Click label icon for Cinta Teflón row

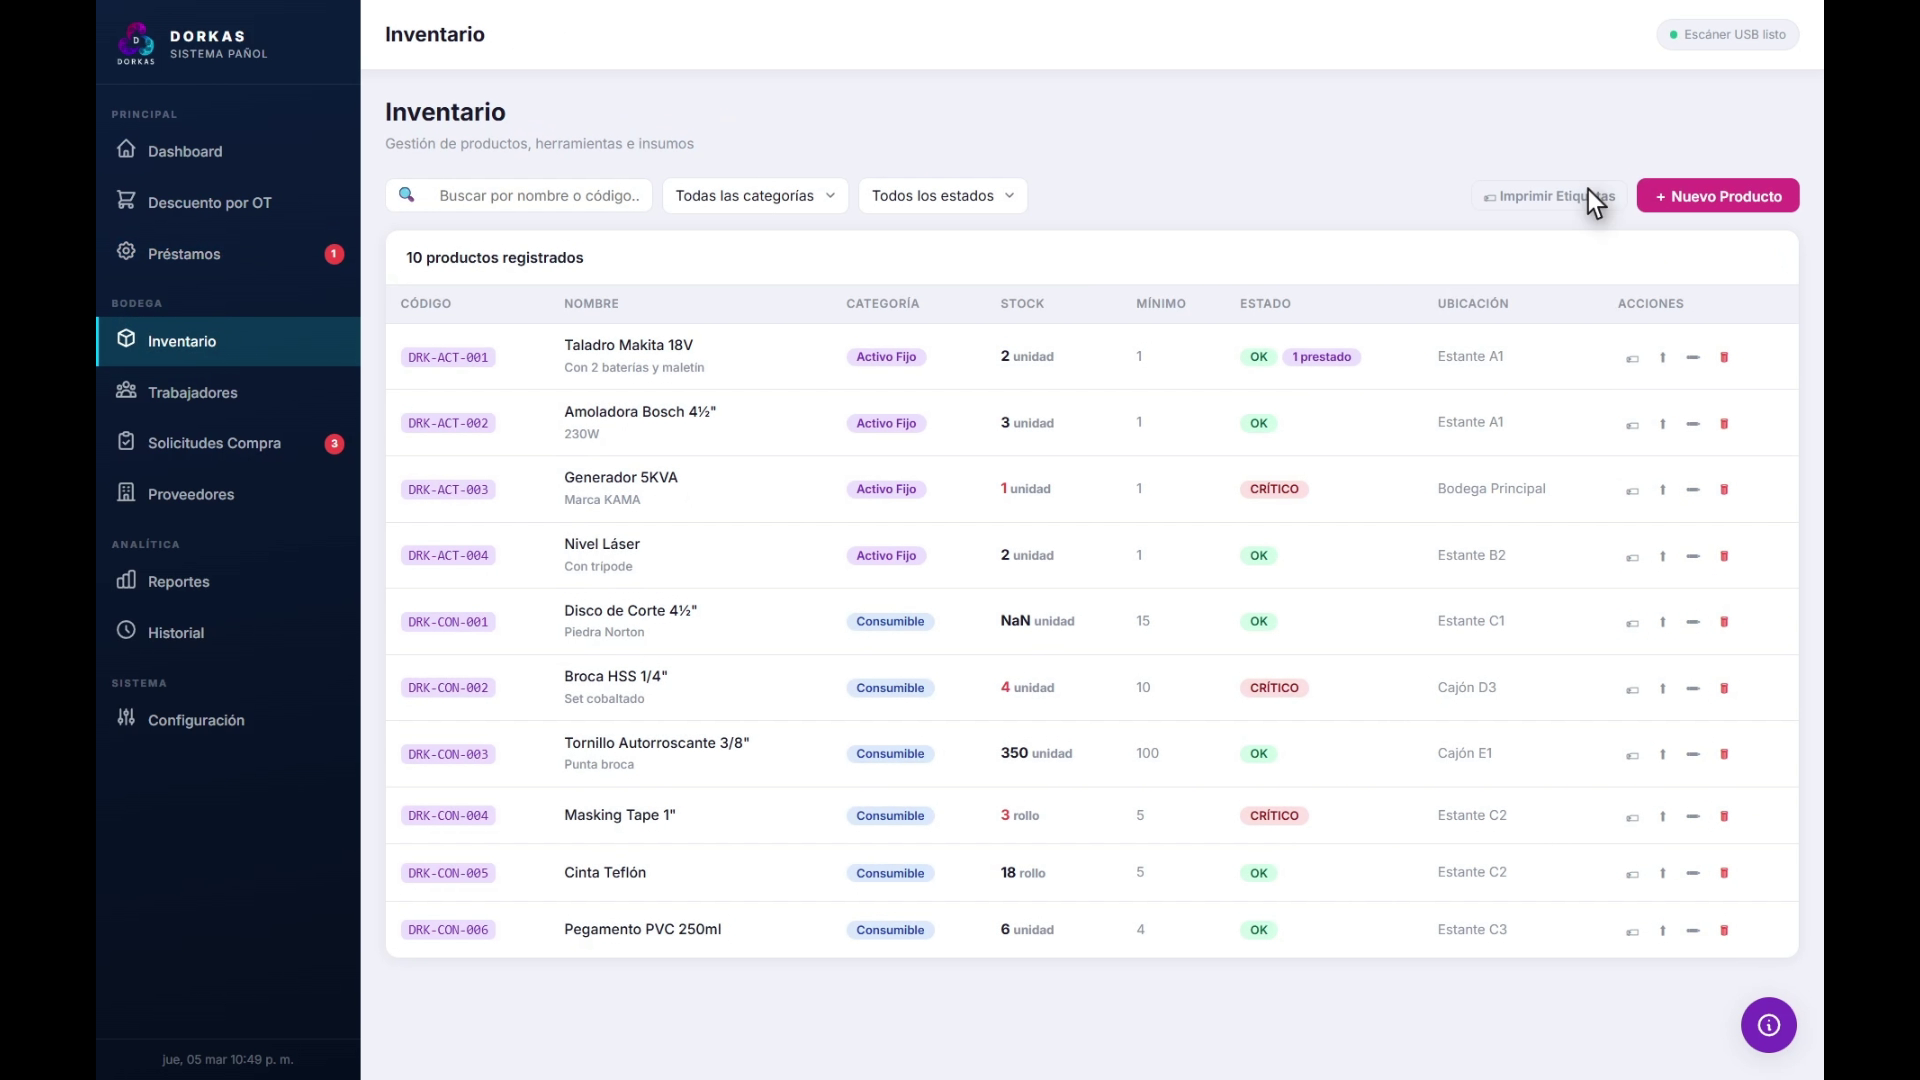(1632, 874)
